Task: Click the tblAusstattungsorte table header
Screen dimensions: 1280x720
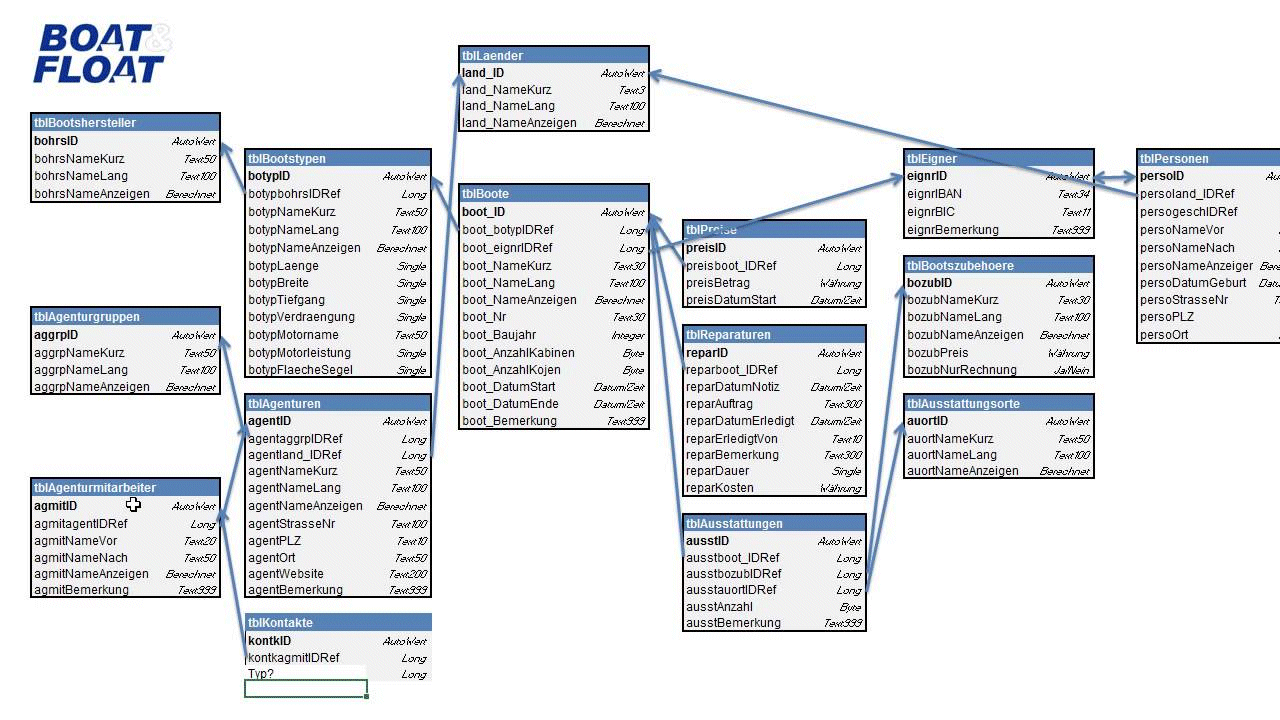Action: point(997,404)
